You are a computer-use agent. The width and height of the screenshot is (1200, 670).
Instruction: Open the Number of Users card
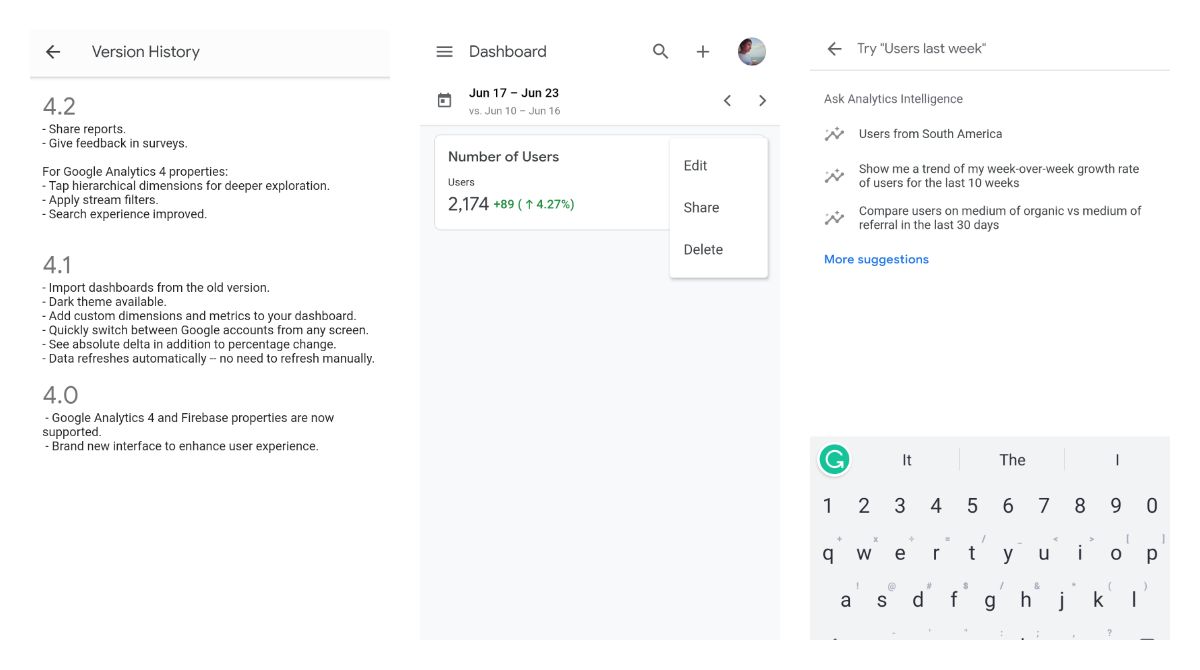(552, 183)
